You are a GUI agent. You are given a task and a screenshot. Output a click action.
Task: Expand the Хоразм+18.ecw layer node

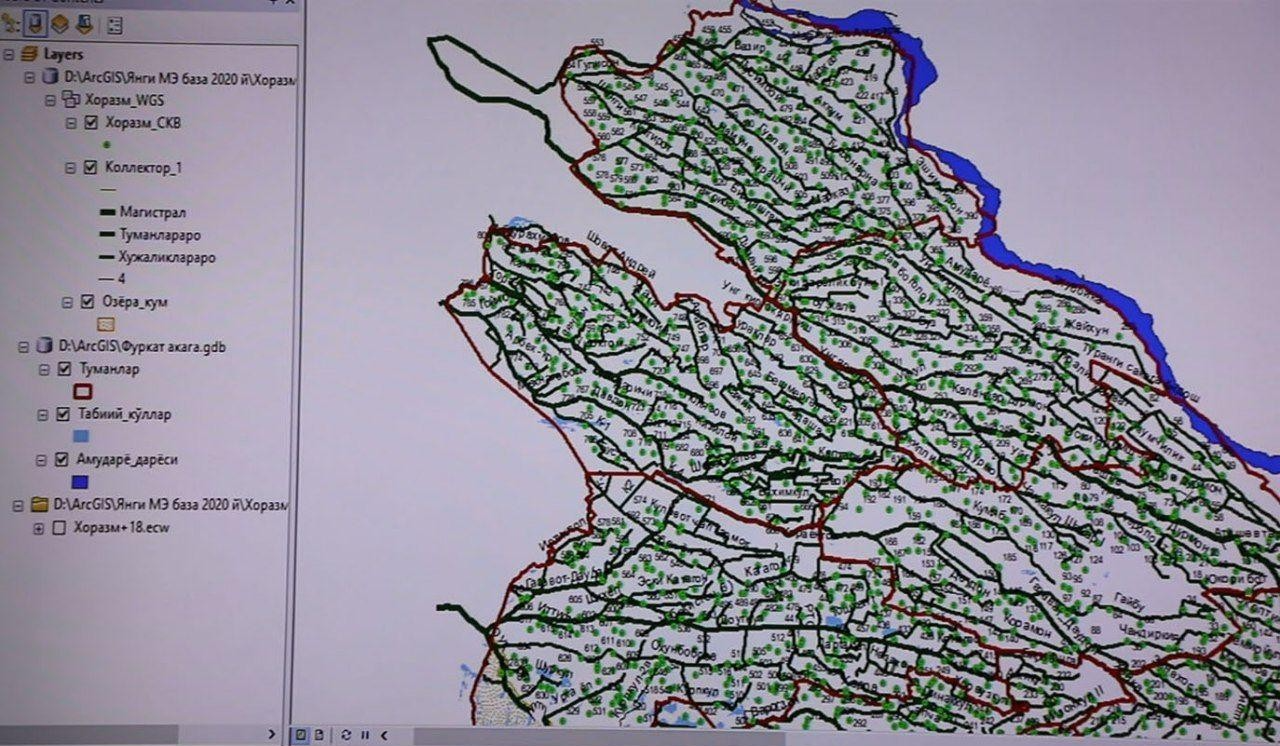39,528
